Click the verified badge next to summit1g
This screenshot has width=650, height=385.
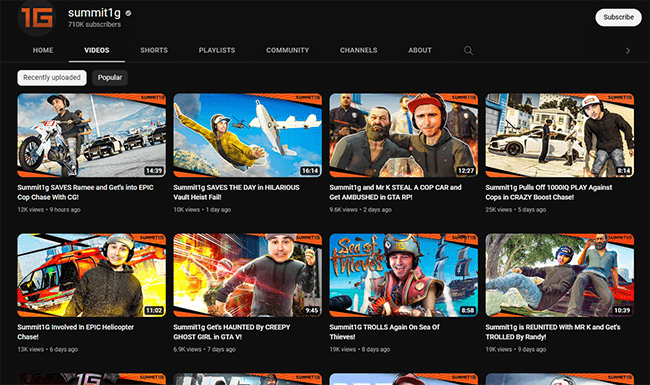tap(128, 13)
